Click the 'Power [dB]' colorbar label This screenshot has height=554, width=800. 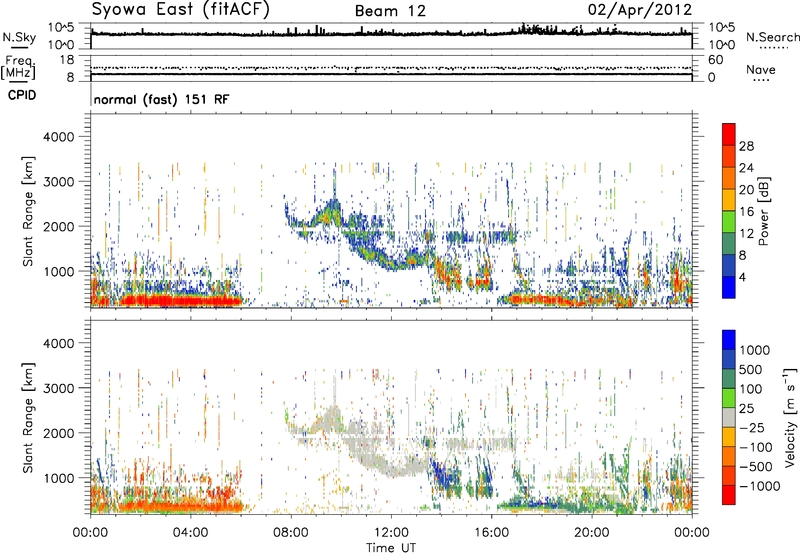pos(763,211)
